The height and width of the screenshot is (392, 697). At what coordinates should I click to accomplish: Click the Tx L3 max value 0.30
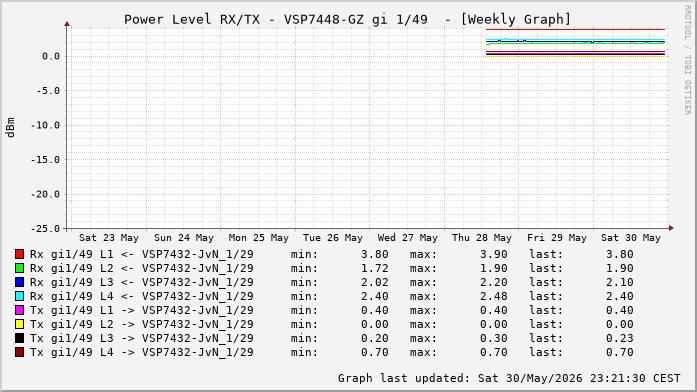494,339
